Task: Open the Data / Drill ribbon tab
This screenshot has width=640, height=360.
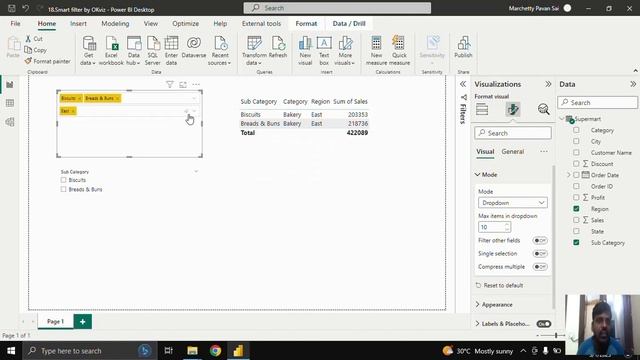Action: click(x=349, y=24)
